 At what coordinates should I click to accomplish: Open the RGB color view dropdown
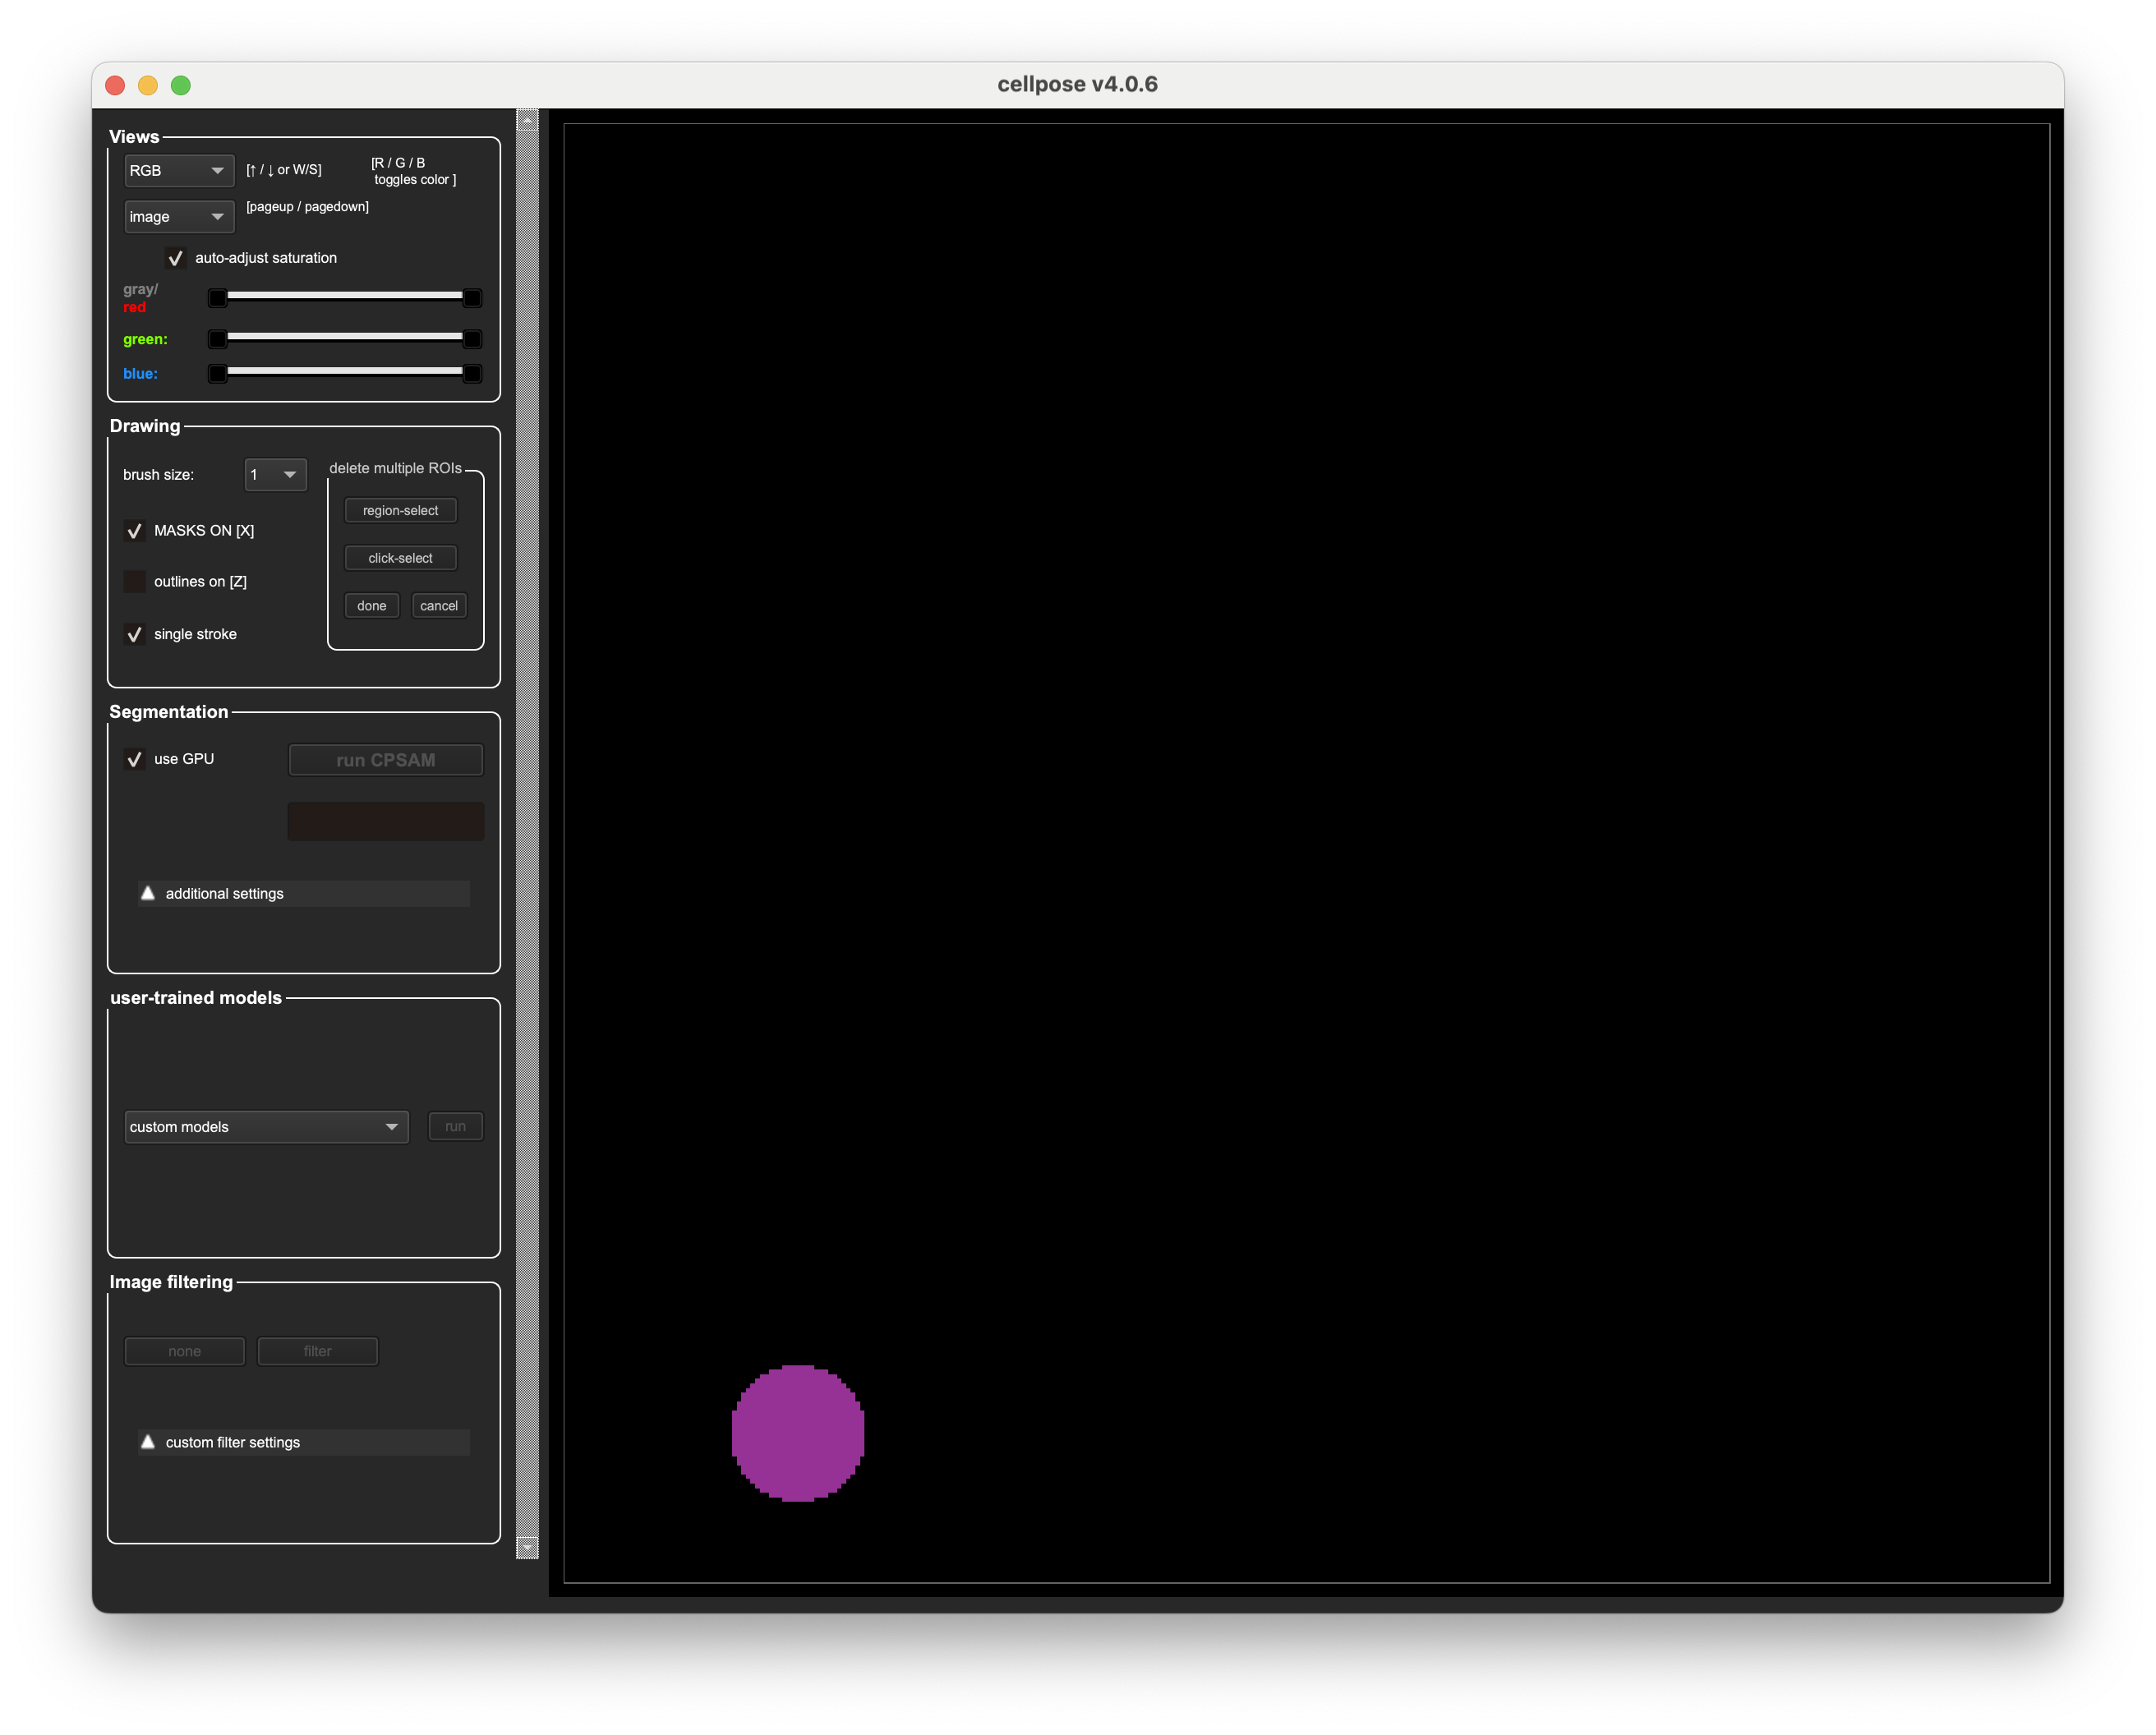tap(178, 171)
